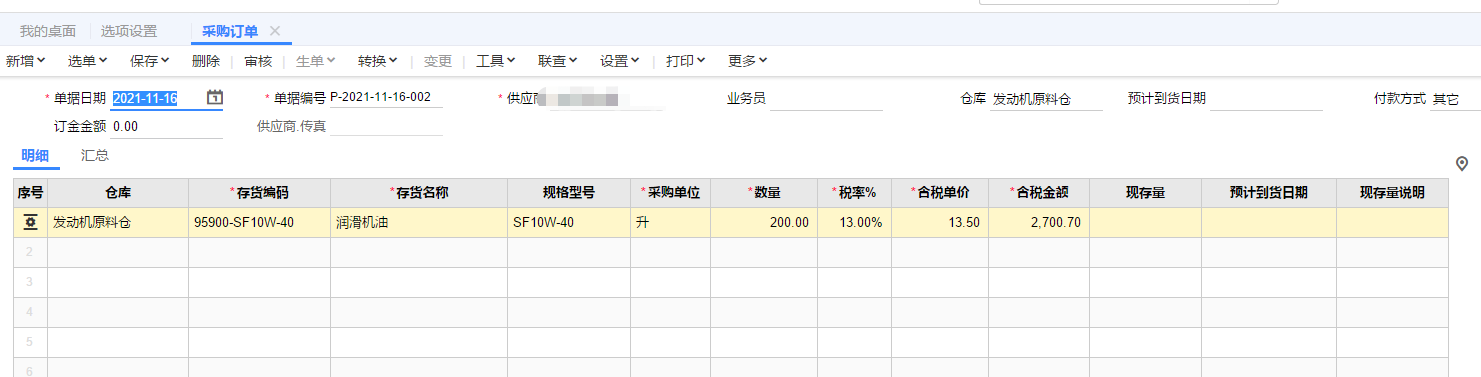Open the 设置 dropdown menu
Viewport: 1481px width, 377px height.
620,61
